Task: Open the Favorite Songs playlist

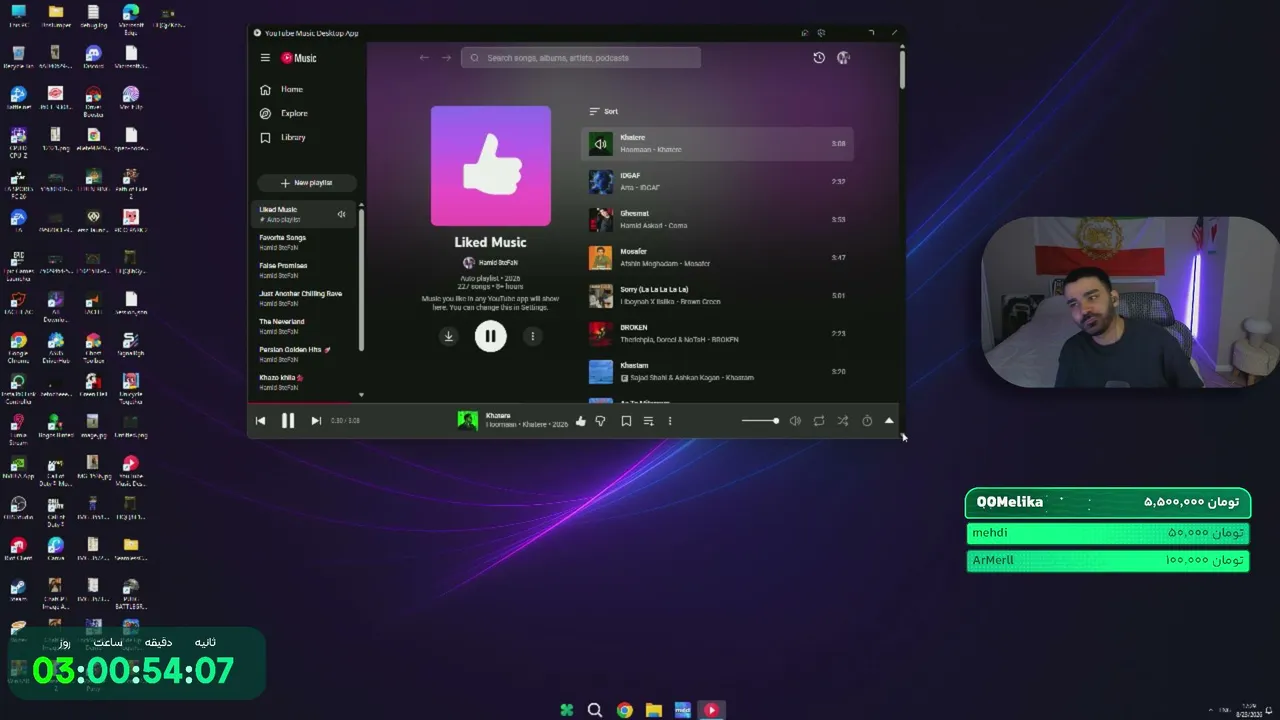Action: click(303, 242)
